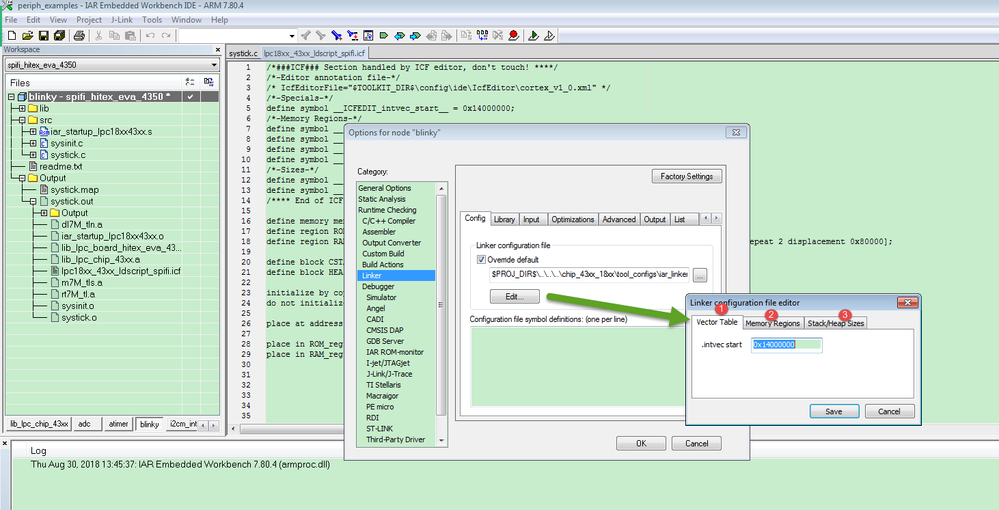Click the Open file toolbar icon

27,36
